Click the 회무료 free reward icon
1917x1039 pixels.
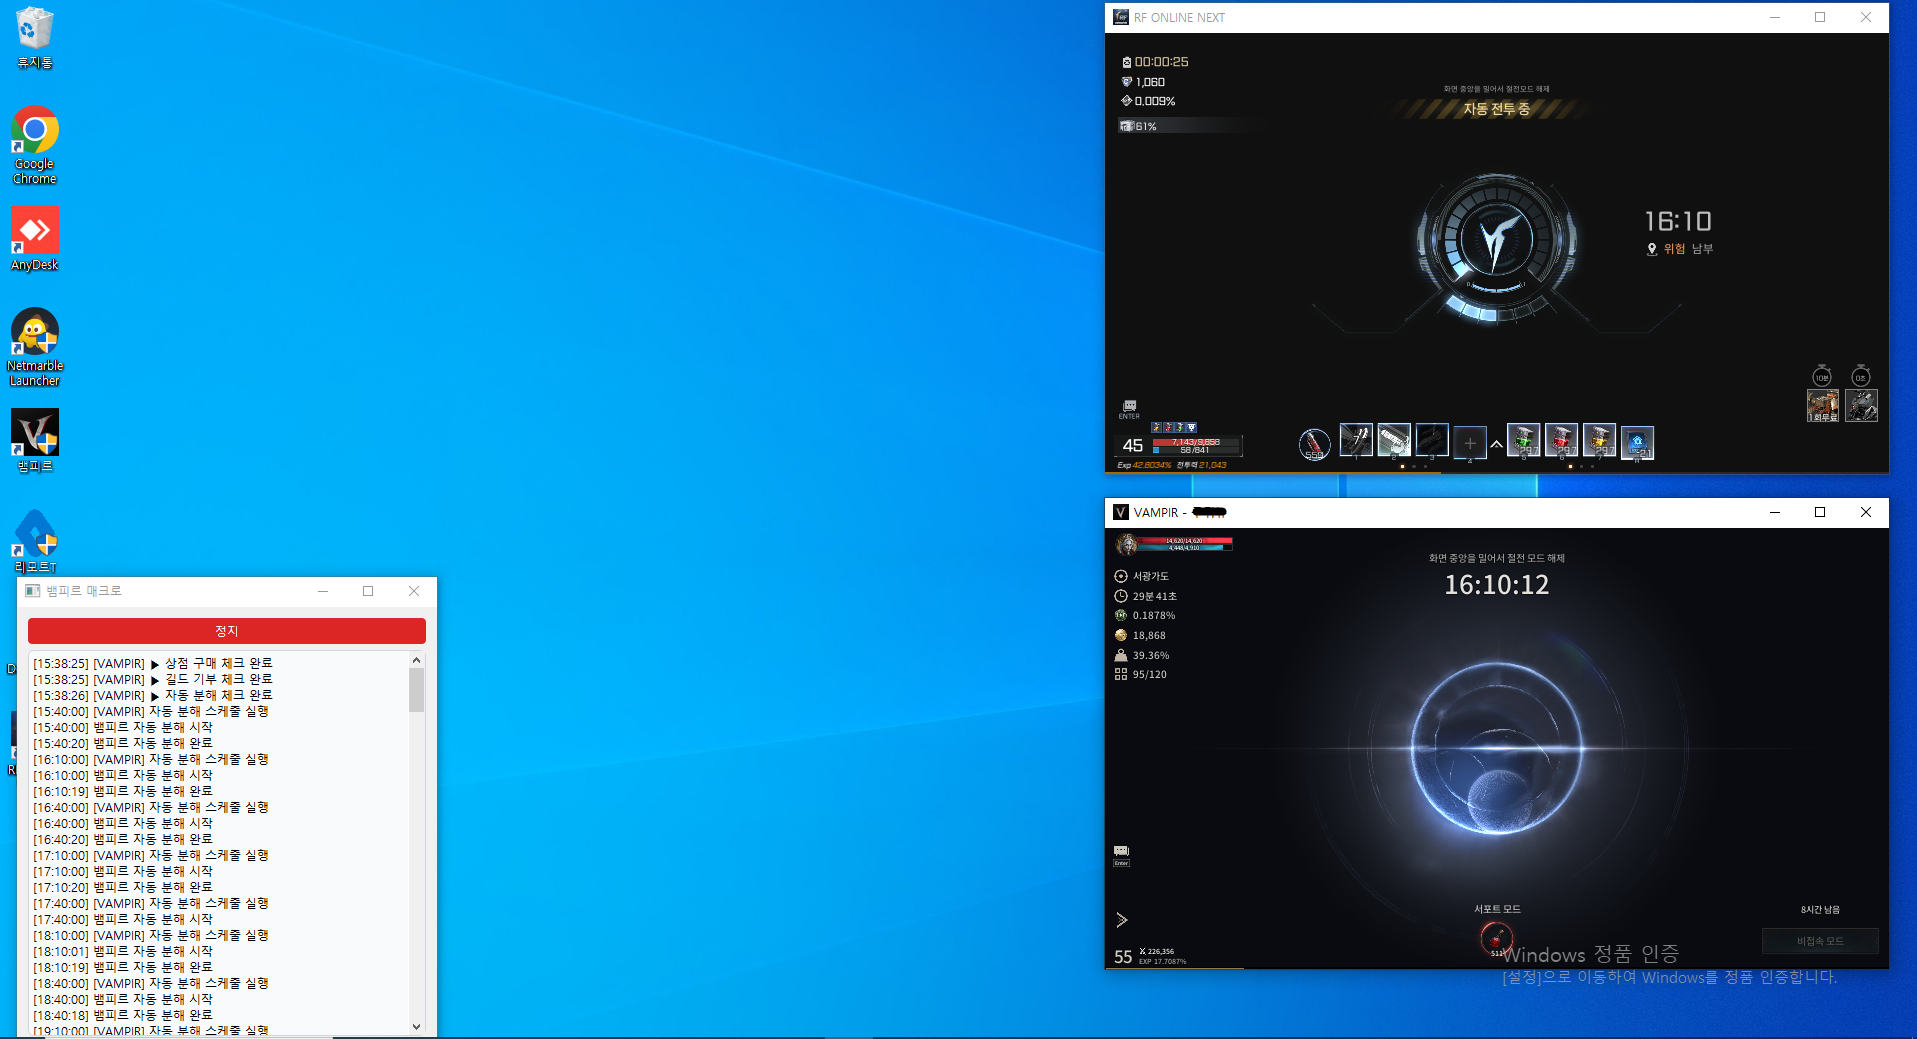(x=1822, y=405)
